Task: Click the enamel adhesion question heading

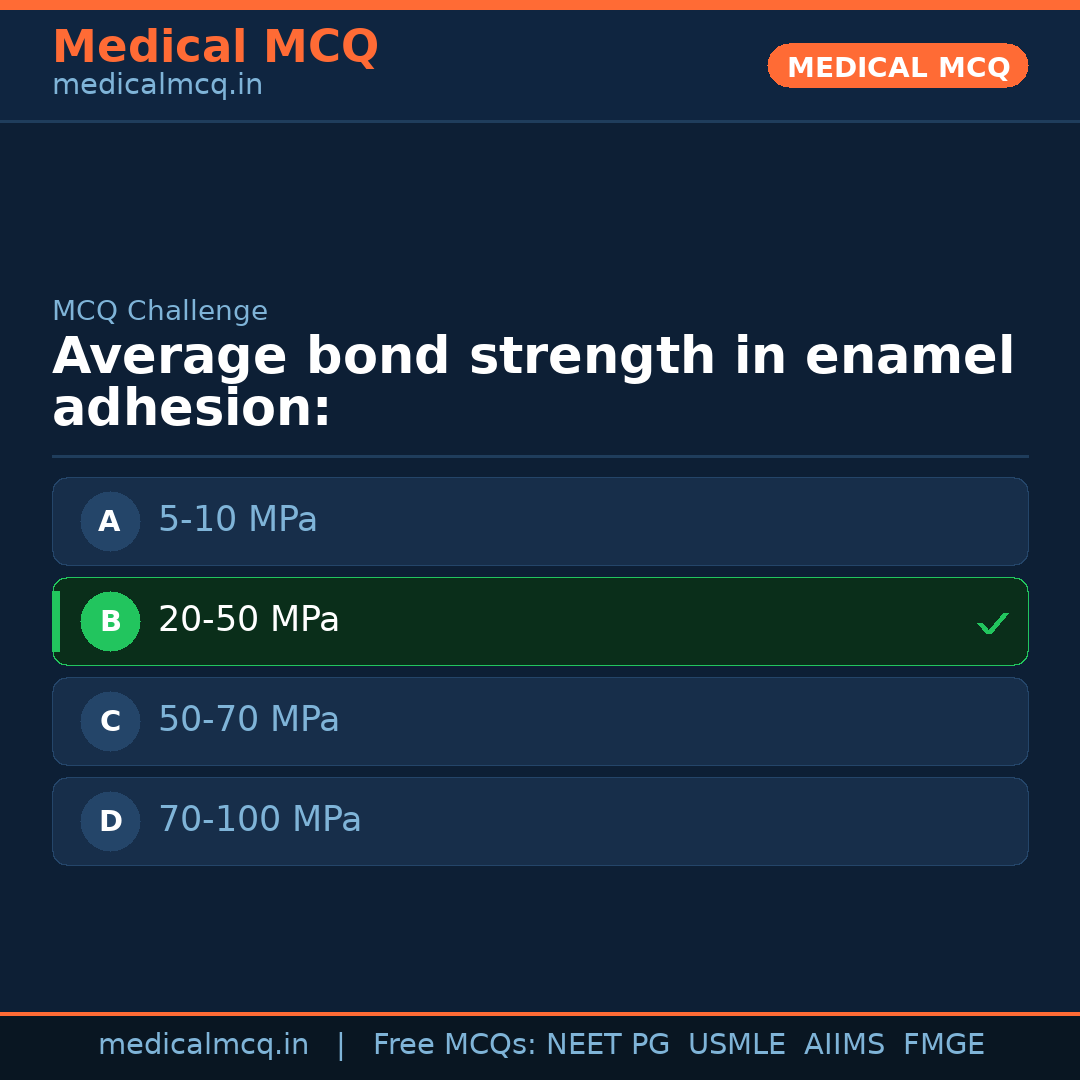Action: tap(533, 383)
